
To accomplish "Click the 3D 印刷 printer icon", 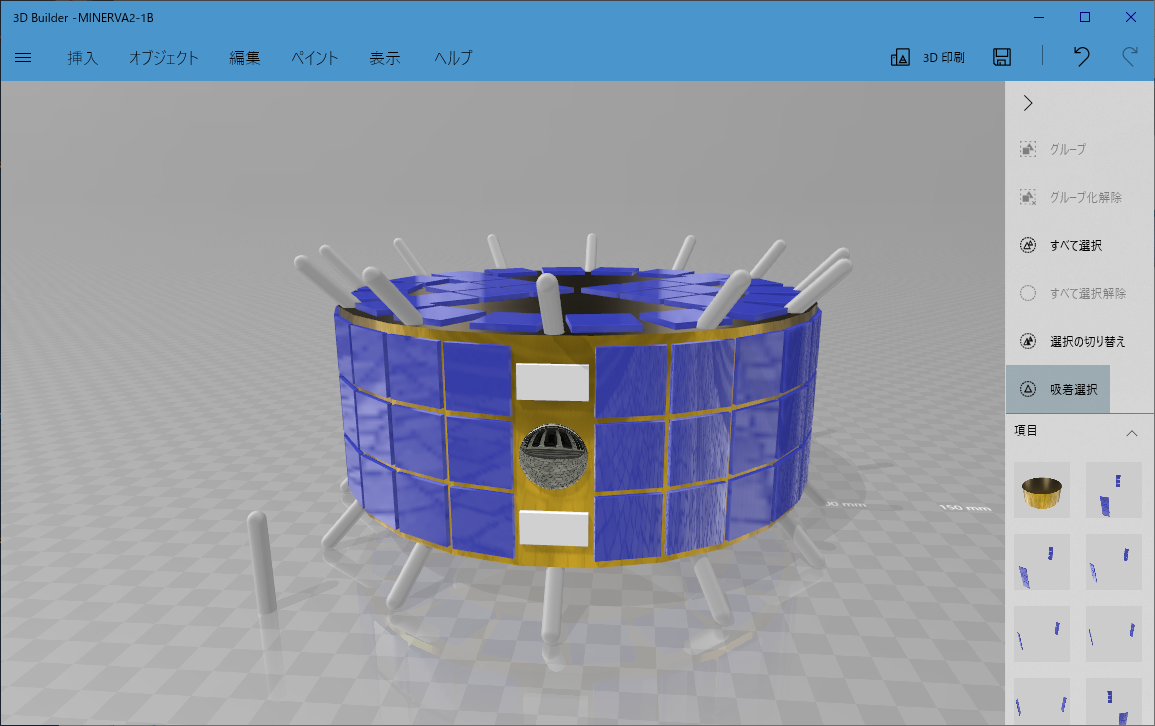I will (x=900, y=57).
